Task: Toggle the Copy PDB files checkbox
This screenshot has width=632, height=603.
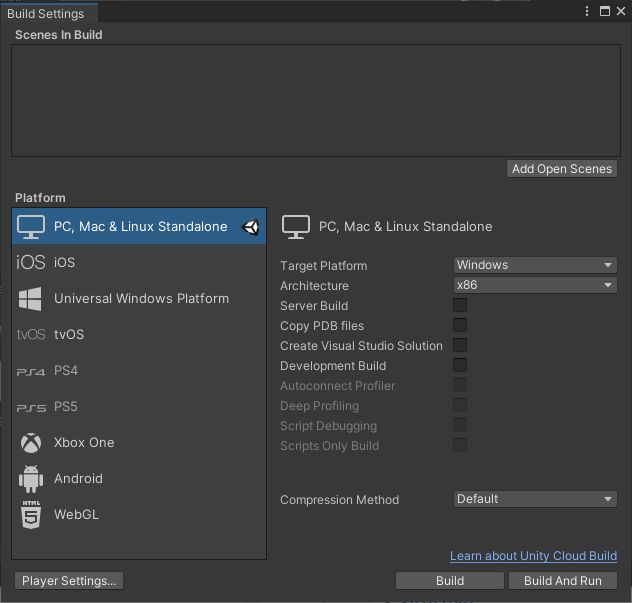Action: [x=460, y=325]
